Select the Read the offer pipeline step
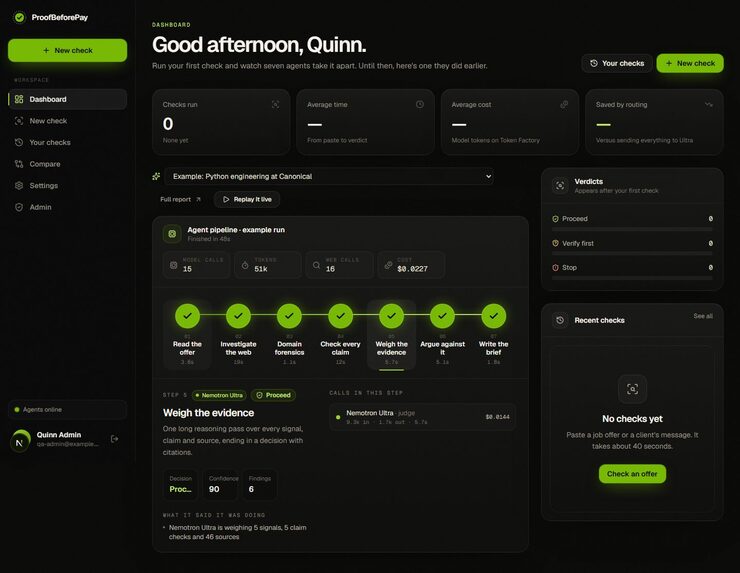This screenshot has width=740, height=573. pyautogui.click(x=187, y=335)
